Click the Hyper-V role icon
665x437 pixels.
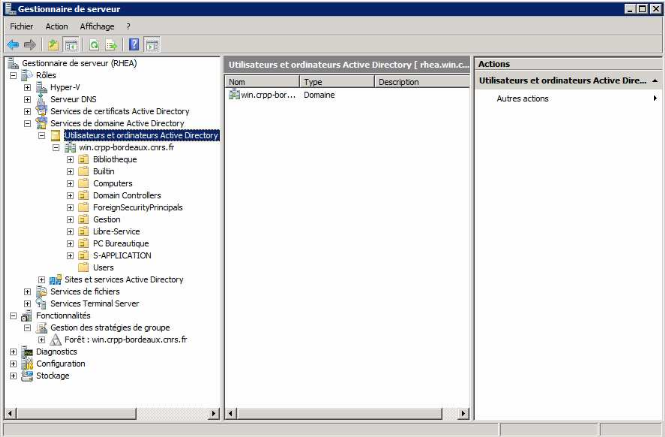[42, 87]
